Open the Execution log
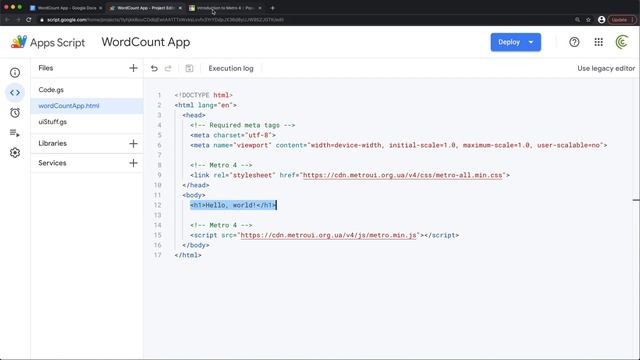This screenshot has height=360, width=640. [x=231, y=68]
